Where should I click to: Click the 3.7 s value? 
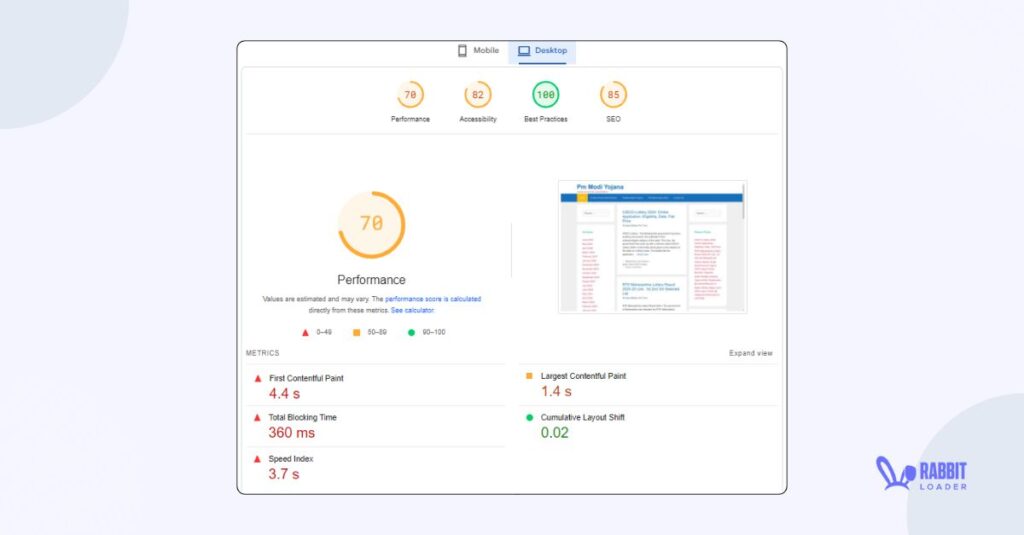(x=283, y=474)
